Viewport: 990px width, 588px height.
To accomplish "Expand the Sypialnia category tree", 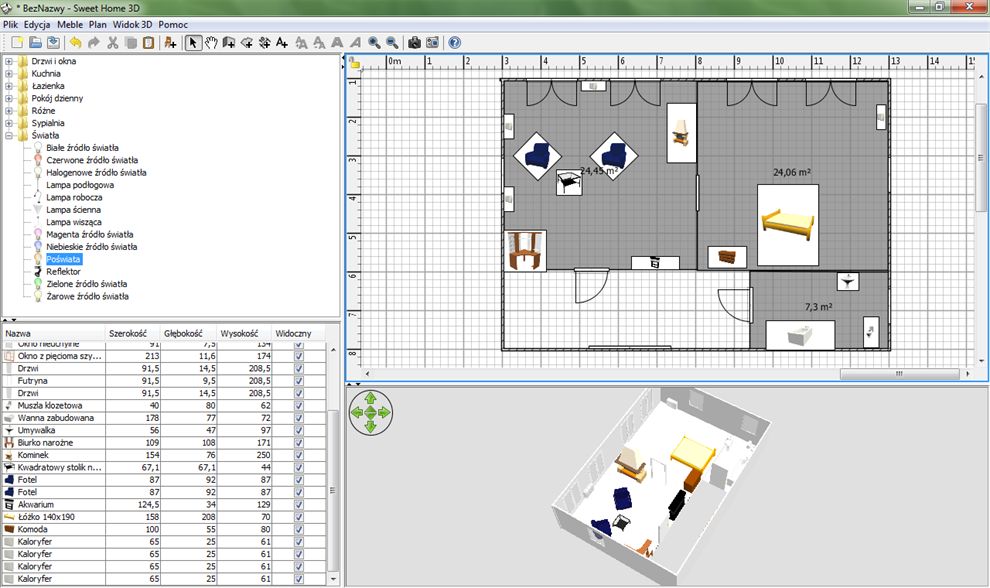I will pos(11,122).
